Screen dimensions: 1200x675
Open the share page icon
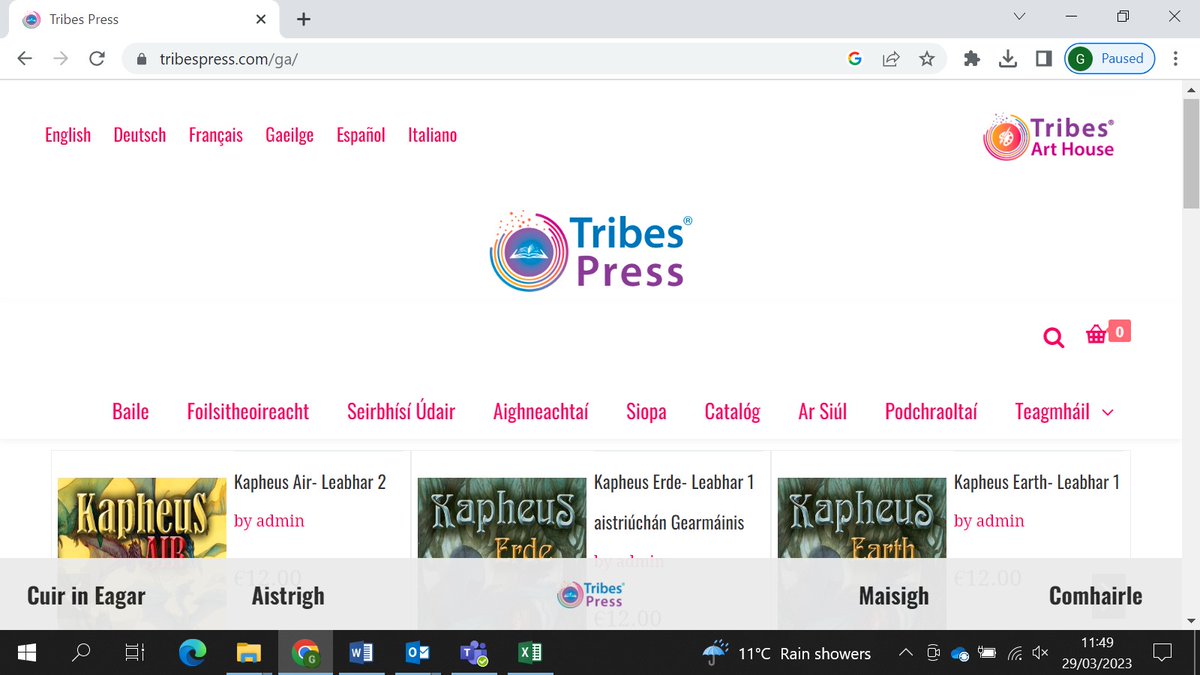point(890,59)
